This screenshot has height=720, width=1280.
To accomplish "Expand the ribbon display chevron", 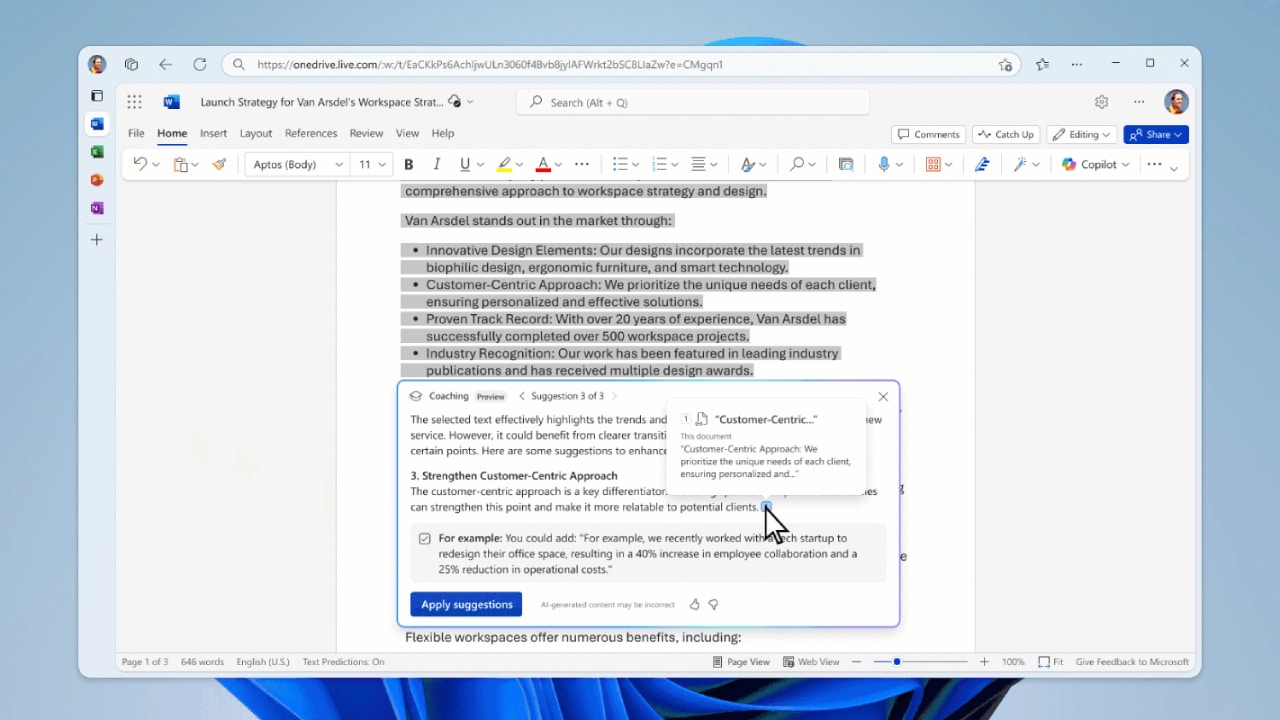I will pyautogui.click(x=1174, y=168).
